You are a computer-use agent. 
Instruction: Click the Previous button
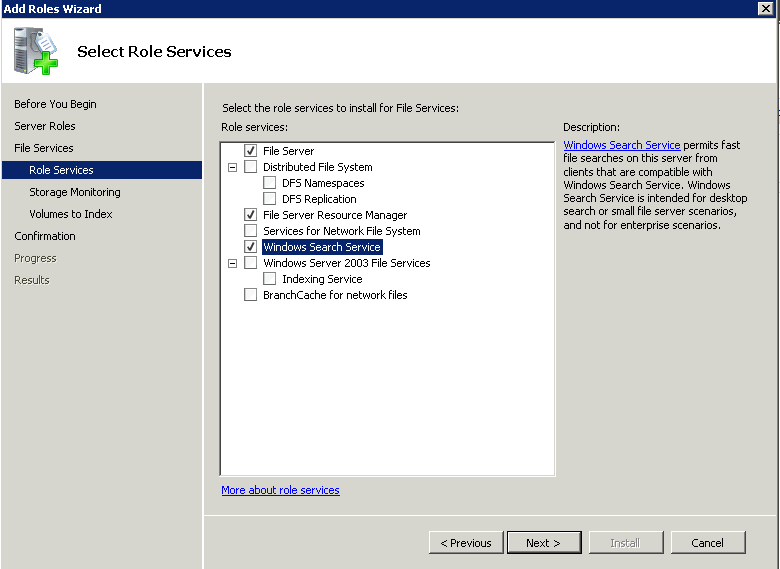coord(466,542)
